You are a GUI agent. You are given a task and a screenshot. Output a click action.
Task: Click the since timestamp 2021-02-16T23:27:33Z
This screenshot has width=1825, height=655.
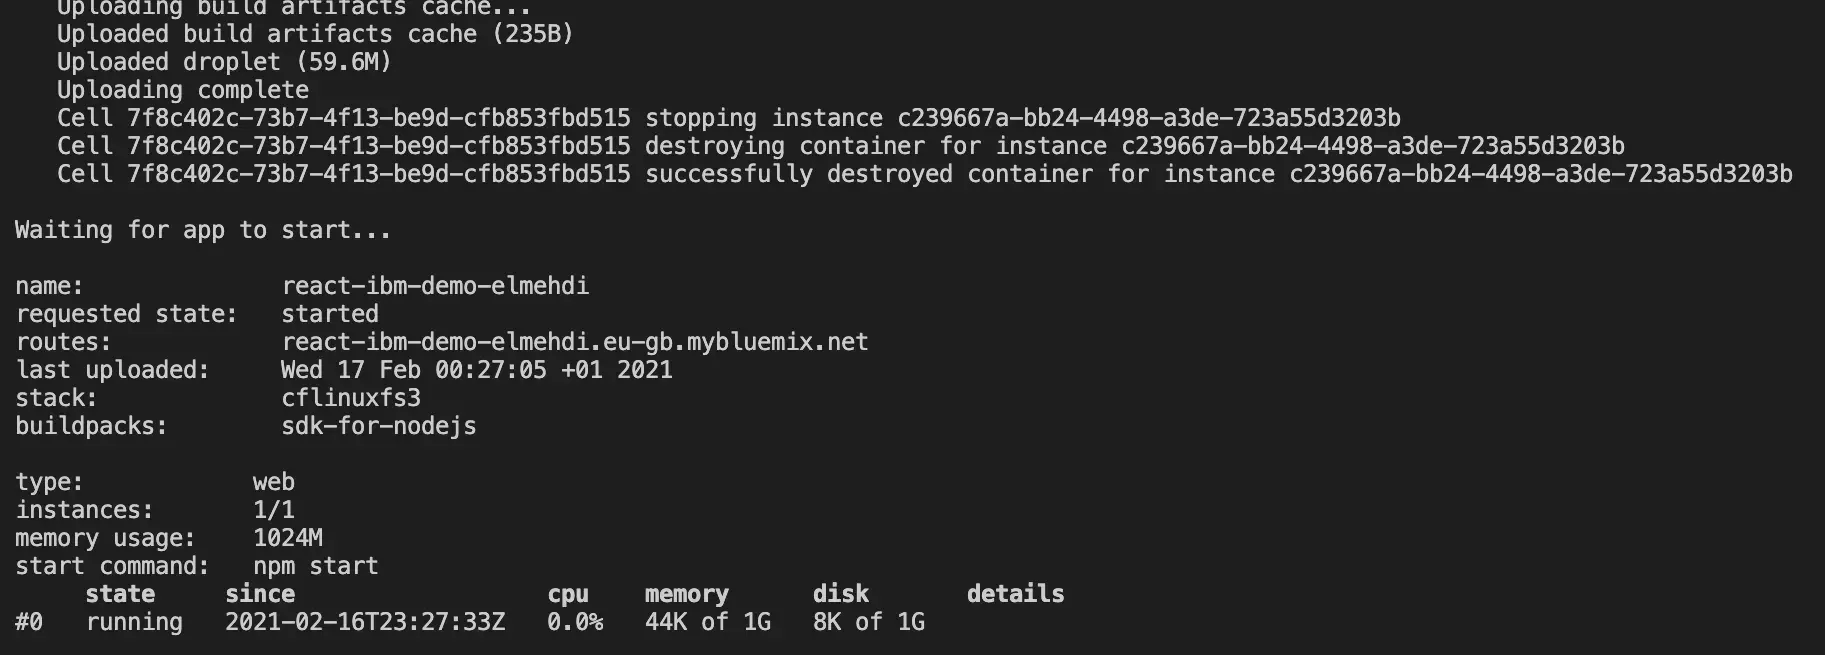click(x=365, y=622)
